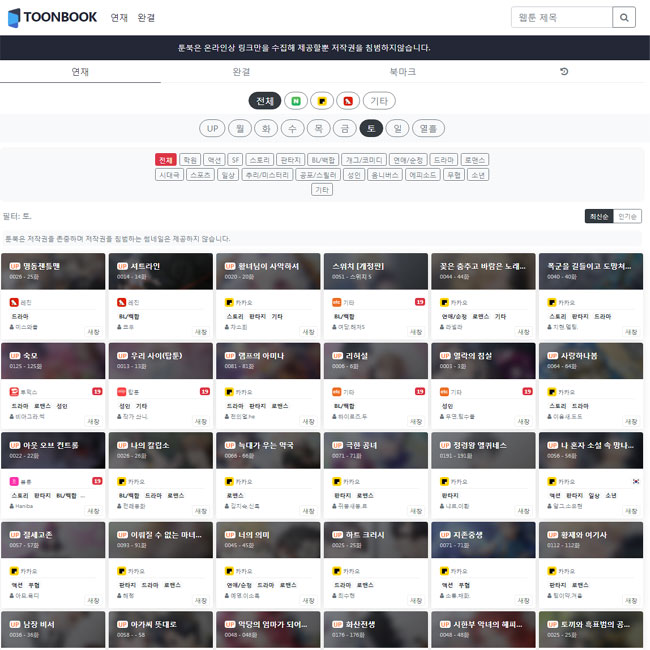Click the UP badge on 리허설 card
The width and height of the screenshot is (650, 650).
coord(337,356)
